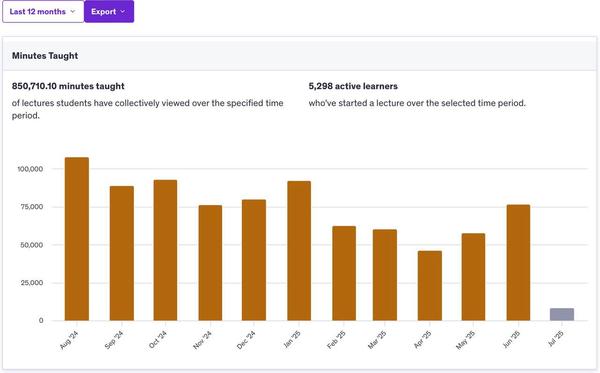The width and height of the screenshot is (600, 373).
Task: Click the Export button chevron arrow
Action: pyautogui.click(x=123, y=11)
